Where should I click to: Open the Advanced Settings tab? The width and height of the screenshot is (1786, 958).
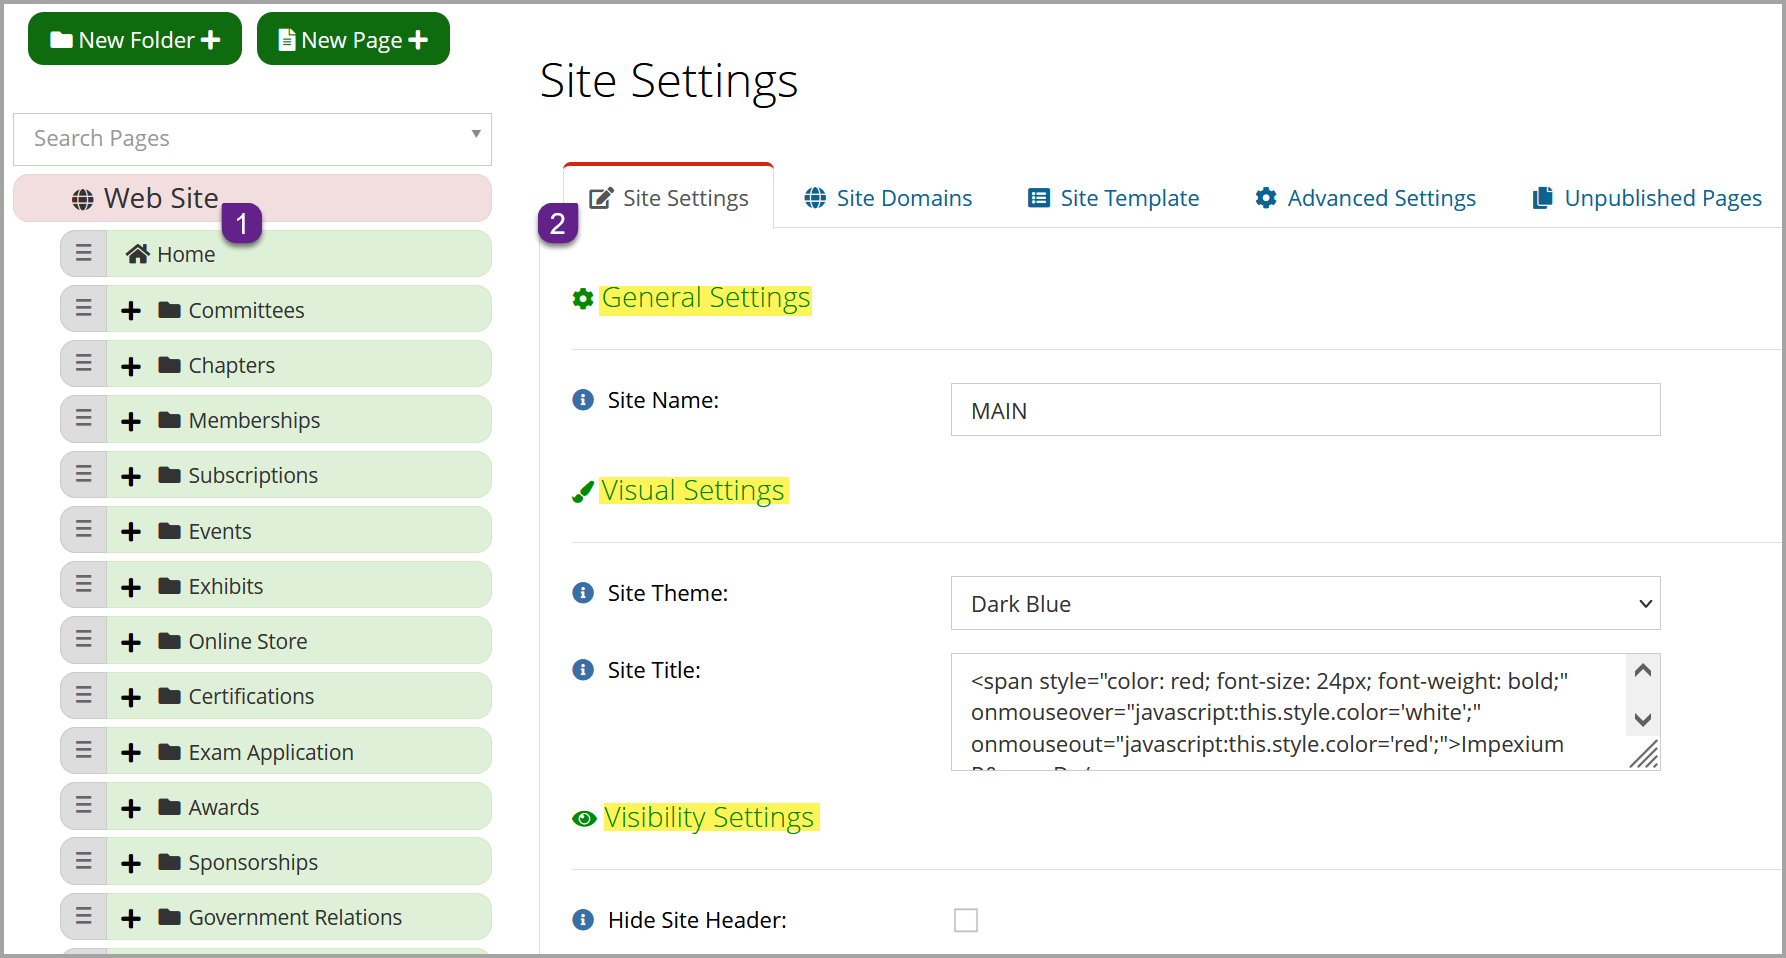pyautogui.click(x=1365, y=198)
